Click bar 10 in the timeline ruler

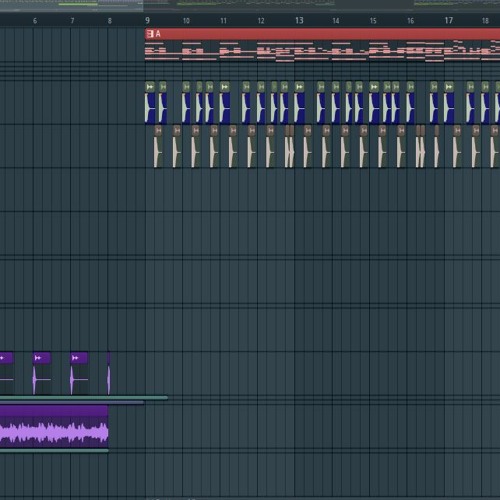[186, 21]
